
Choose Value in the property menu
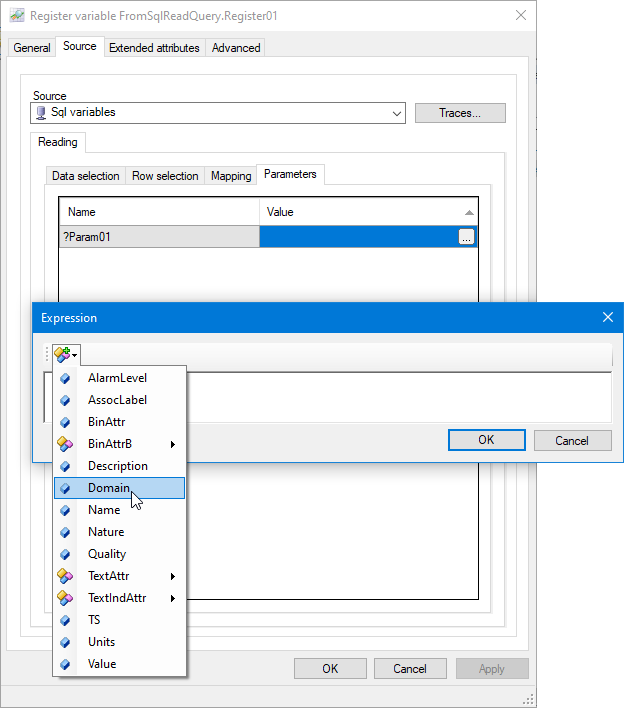pos(102,664)
